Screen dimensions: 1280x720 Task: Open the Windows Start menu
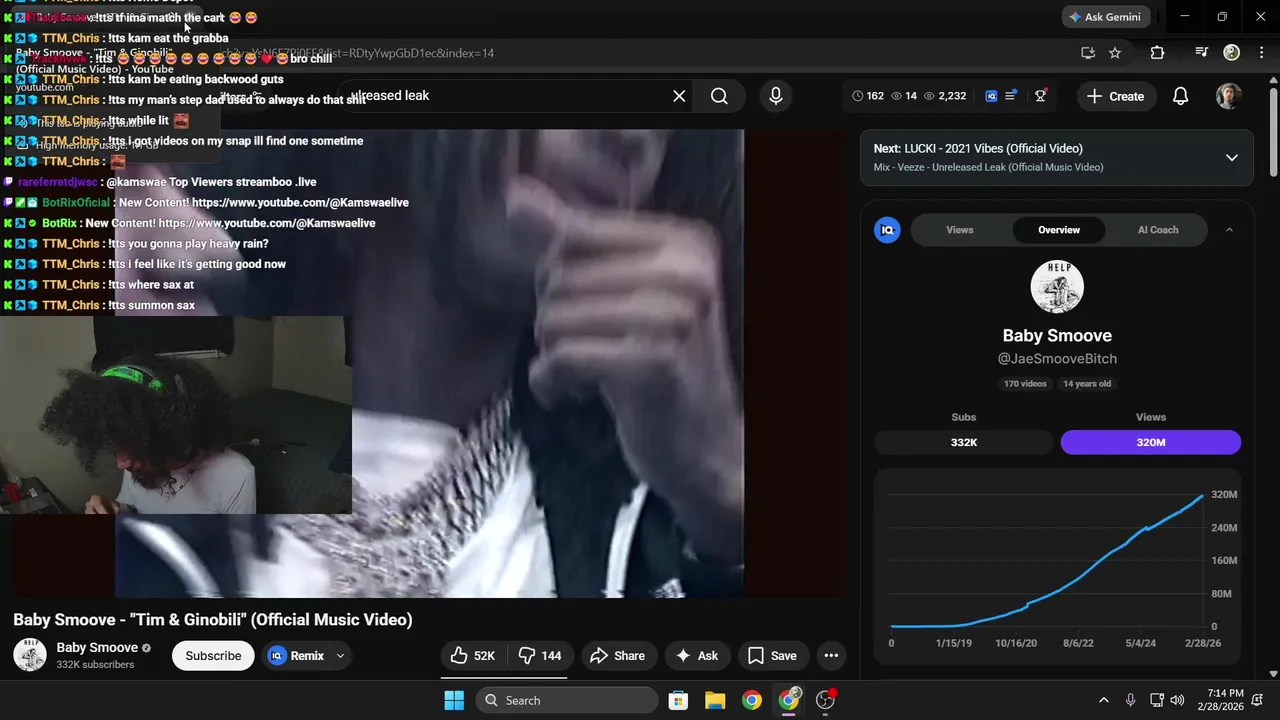[454, 700]
